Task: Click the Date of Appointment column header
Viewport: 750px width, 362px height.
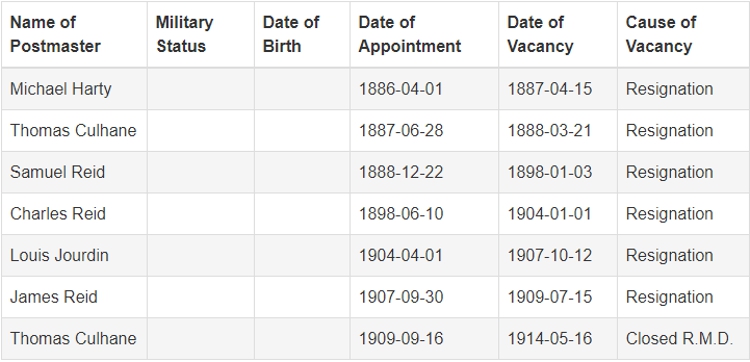Action: (x=424, y=34)
